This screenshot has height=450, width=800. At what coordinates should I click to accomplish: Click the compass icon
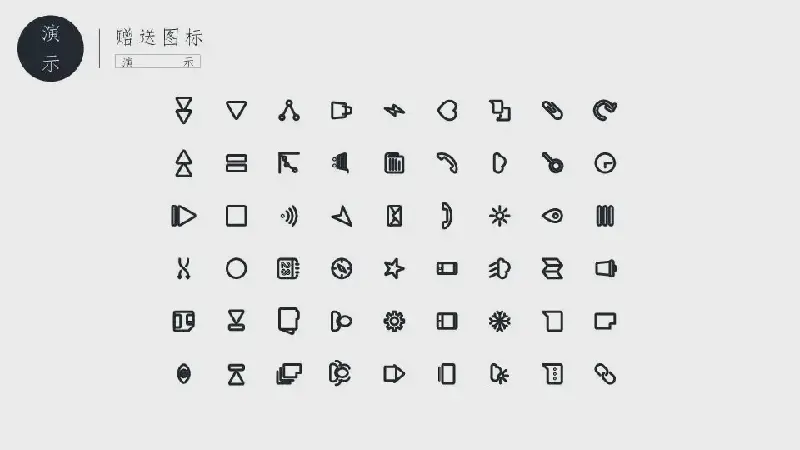click(x=341, y=268)
